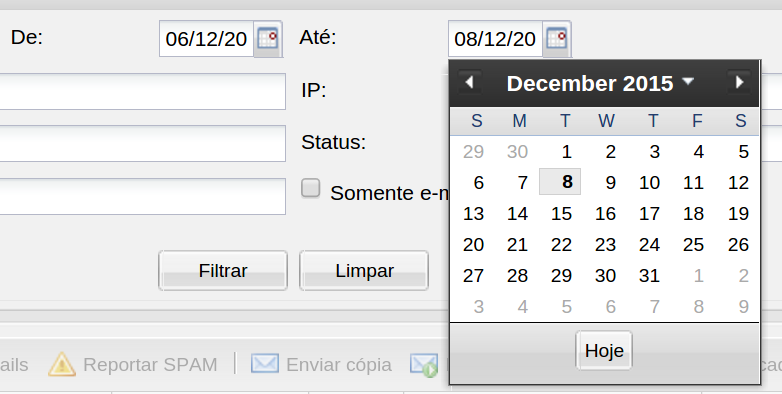Select November 30 in grayed dates
The height and width of the screenshot is (394, 782).
[x=517, y=152]
